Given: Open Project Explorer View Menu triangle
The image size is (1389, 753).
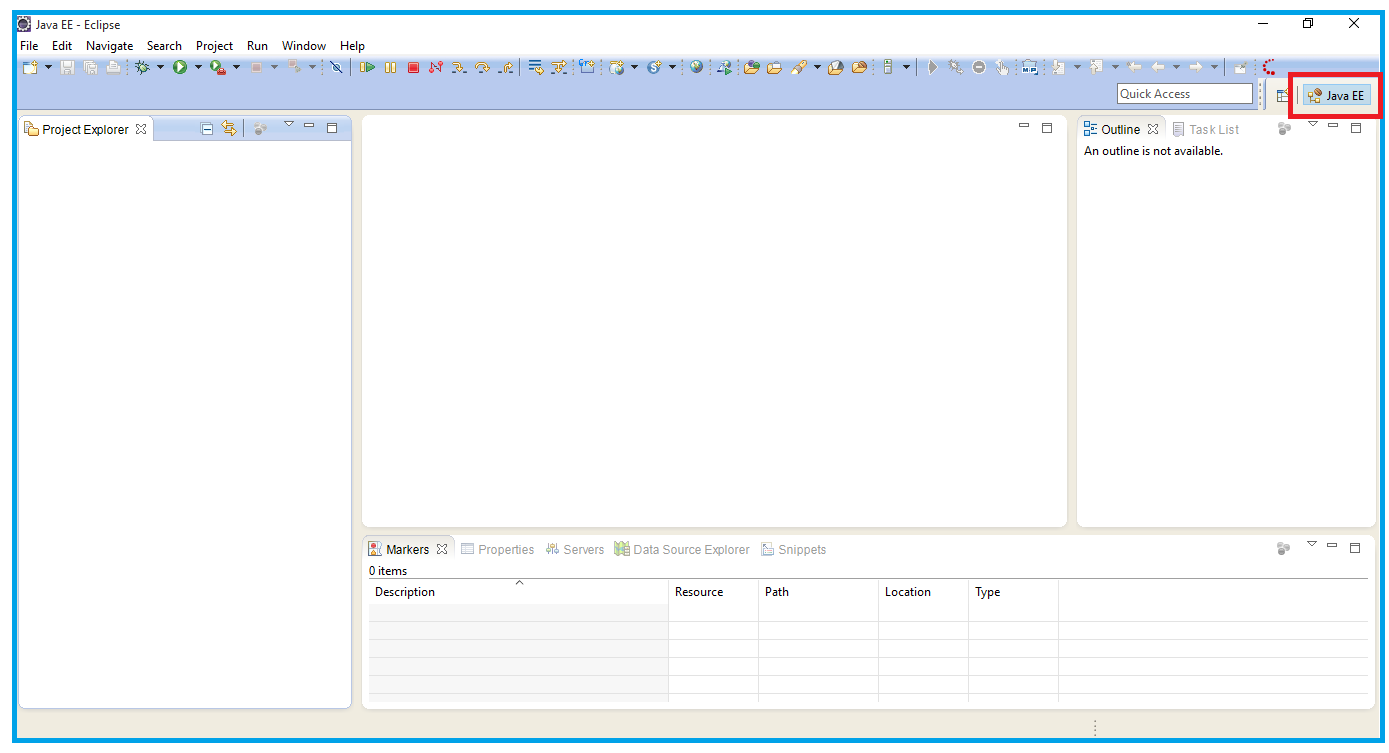Looking at the screenshot, I should tap(288, 125).
